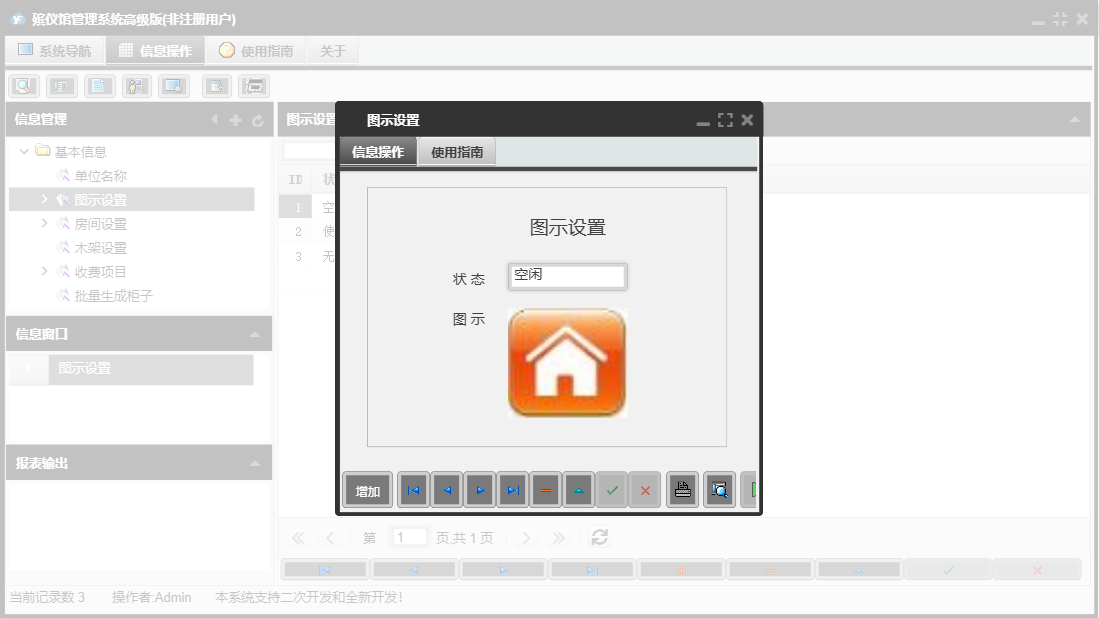Switch to the 使用指南 tab in dialog
1099x618 pixels.
point(456,151)
